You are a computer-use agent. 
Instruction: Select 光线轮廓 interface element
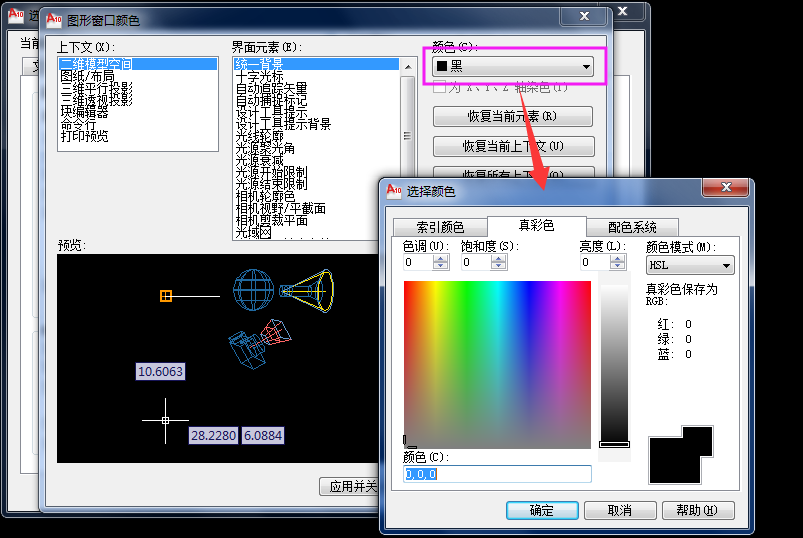point(259,136)
